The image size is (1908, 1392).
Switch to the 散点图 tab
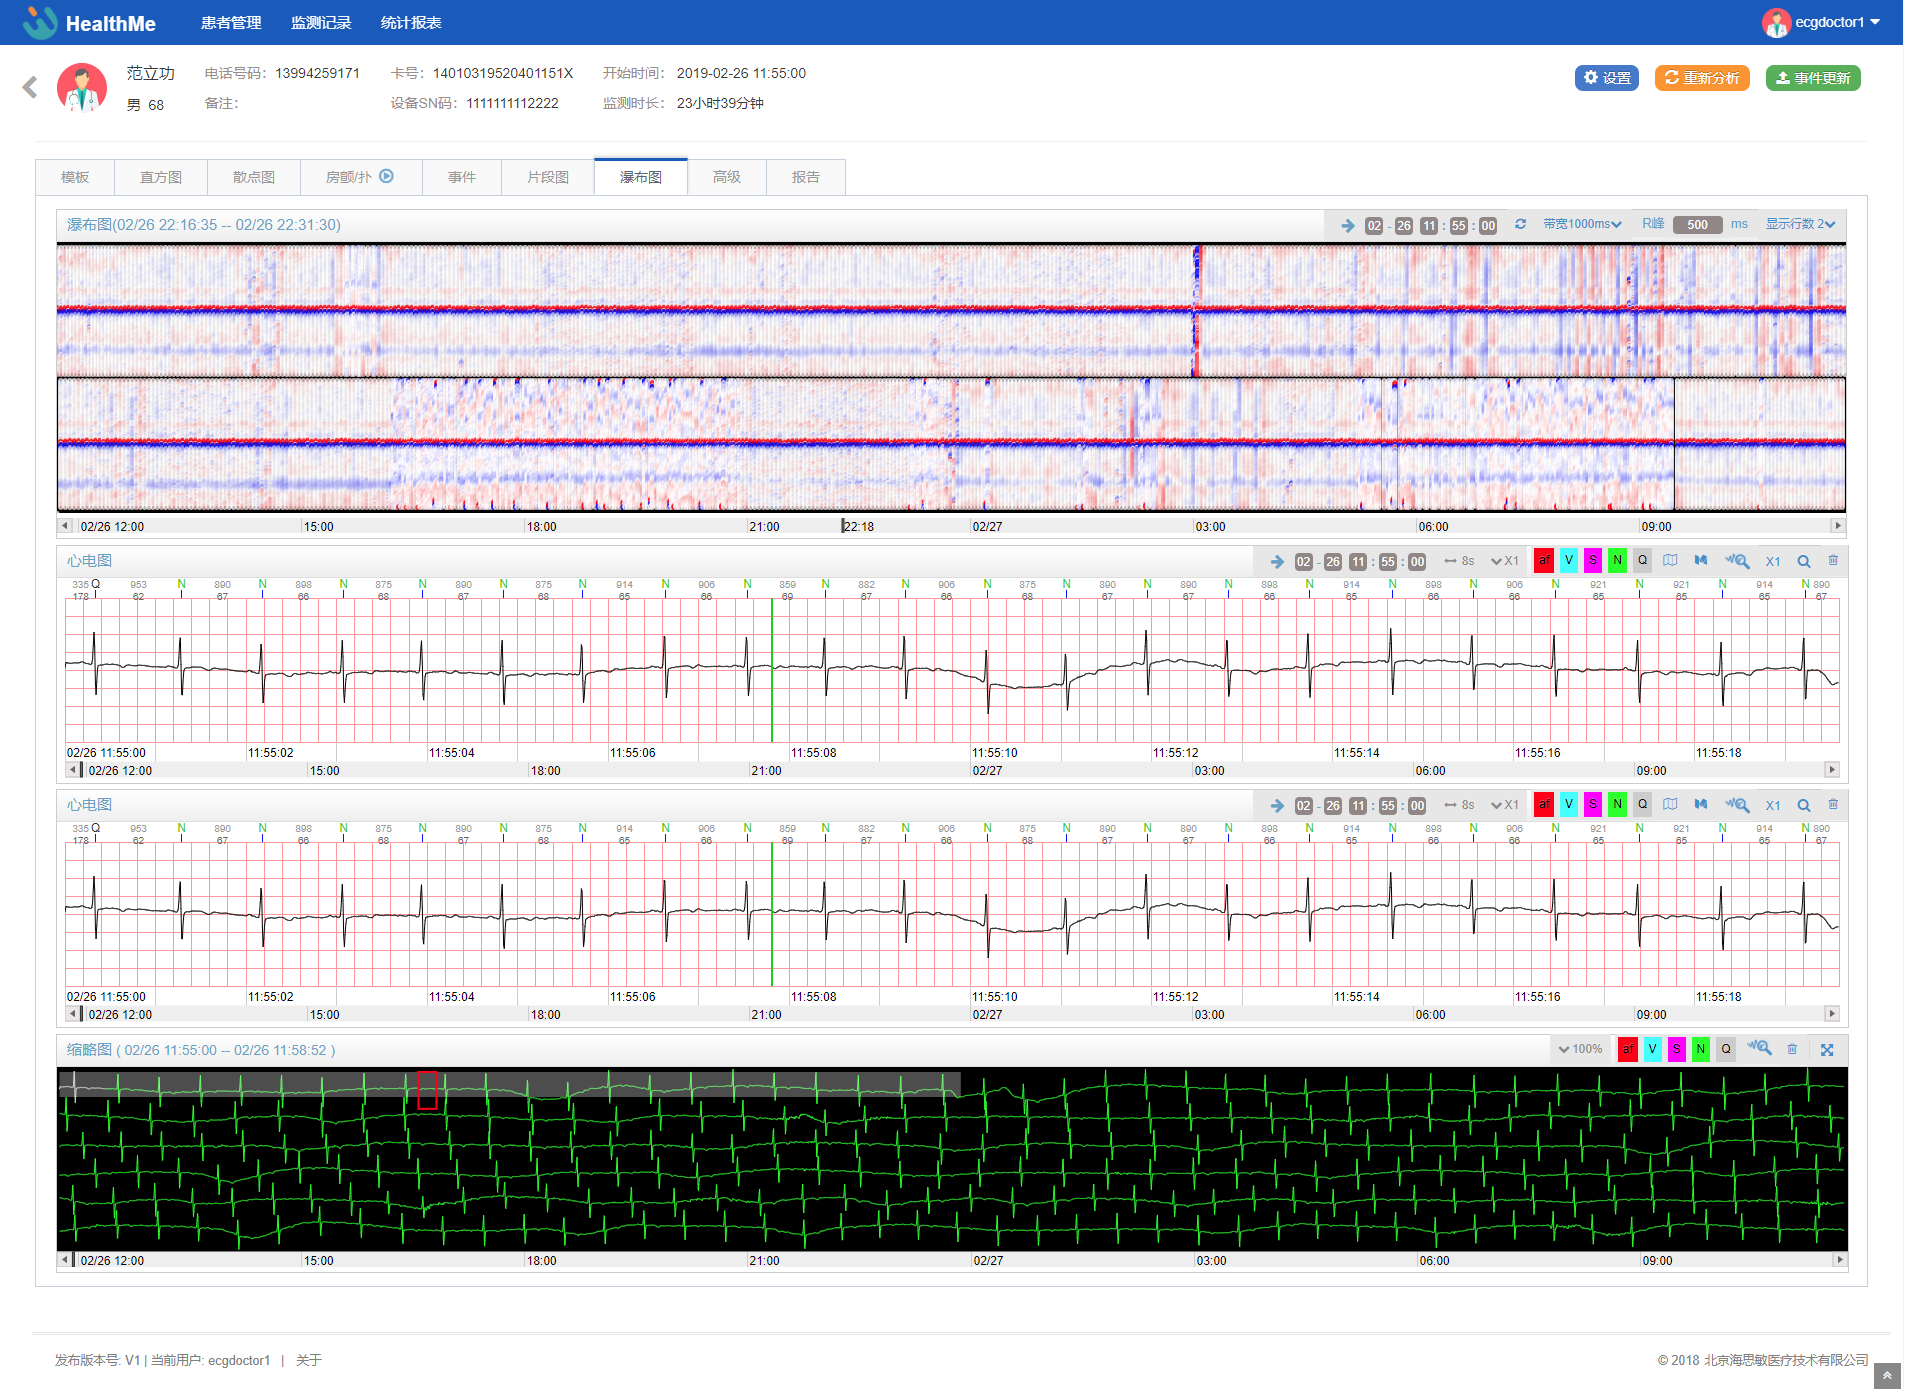[253, 177]
